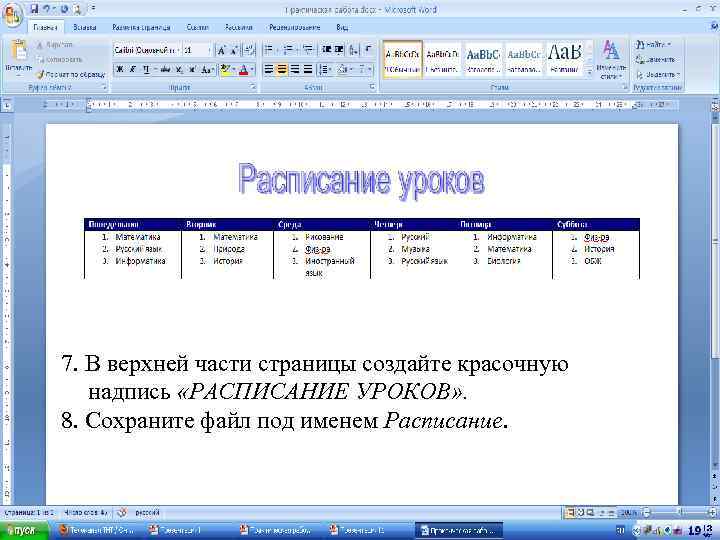Click the Save icon in quick access toolbar
720x540 pixels.
pos(34,9)
